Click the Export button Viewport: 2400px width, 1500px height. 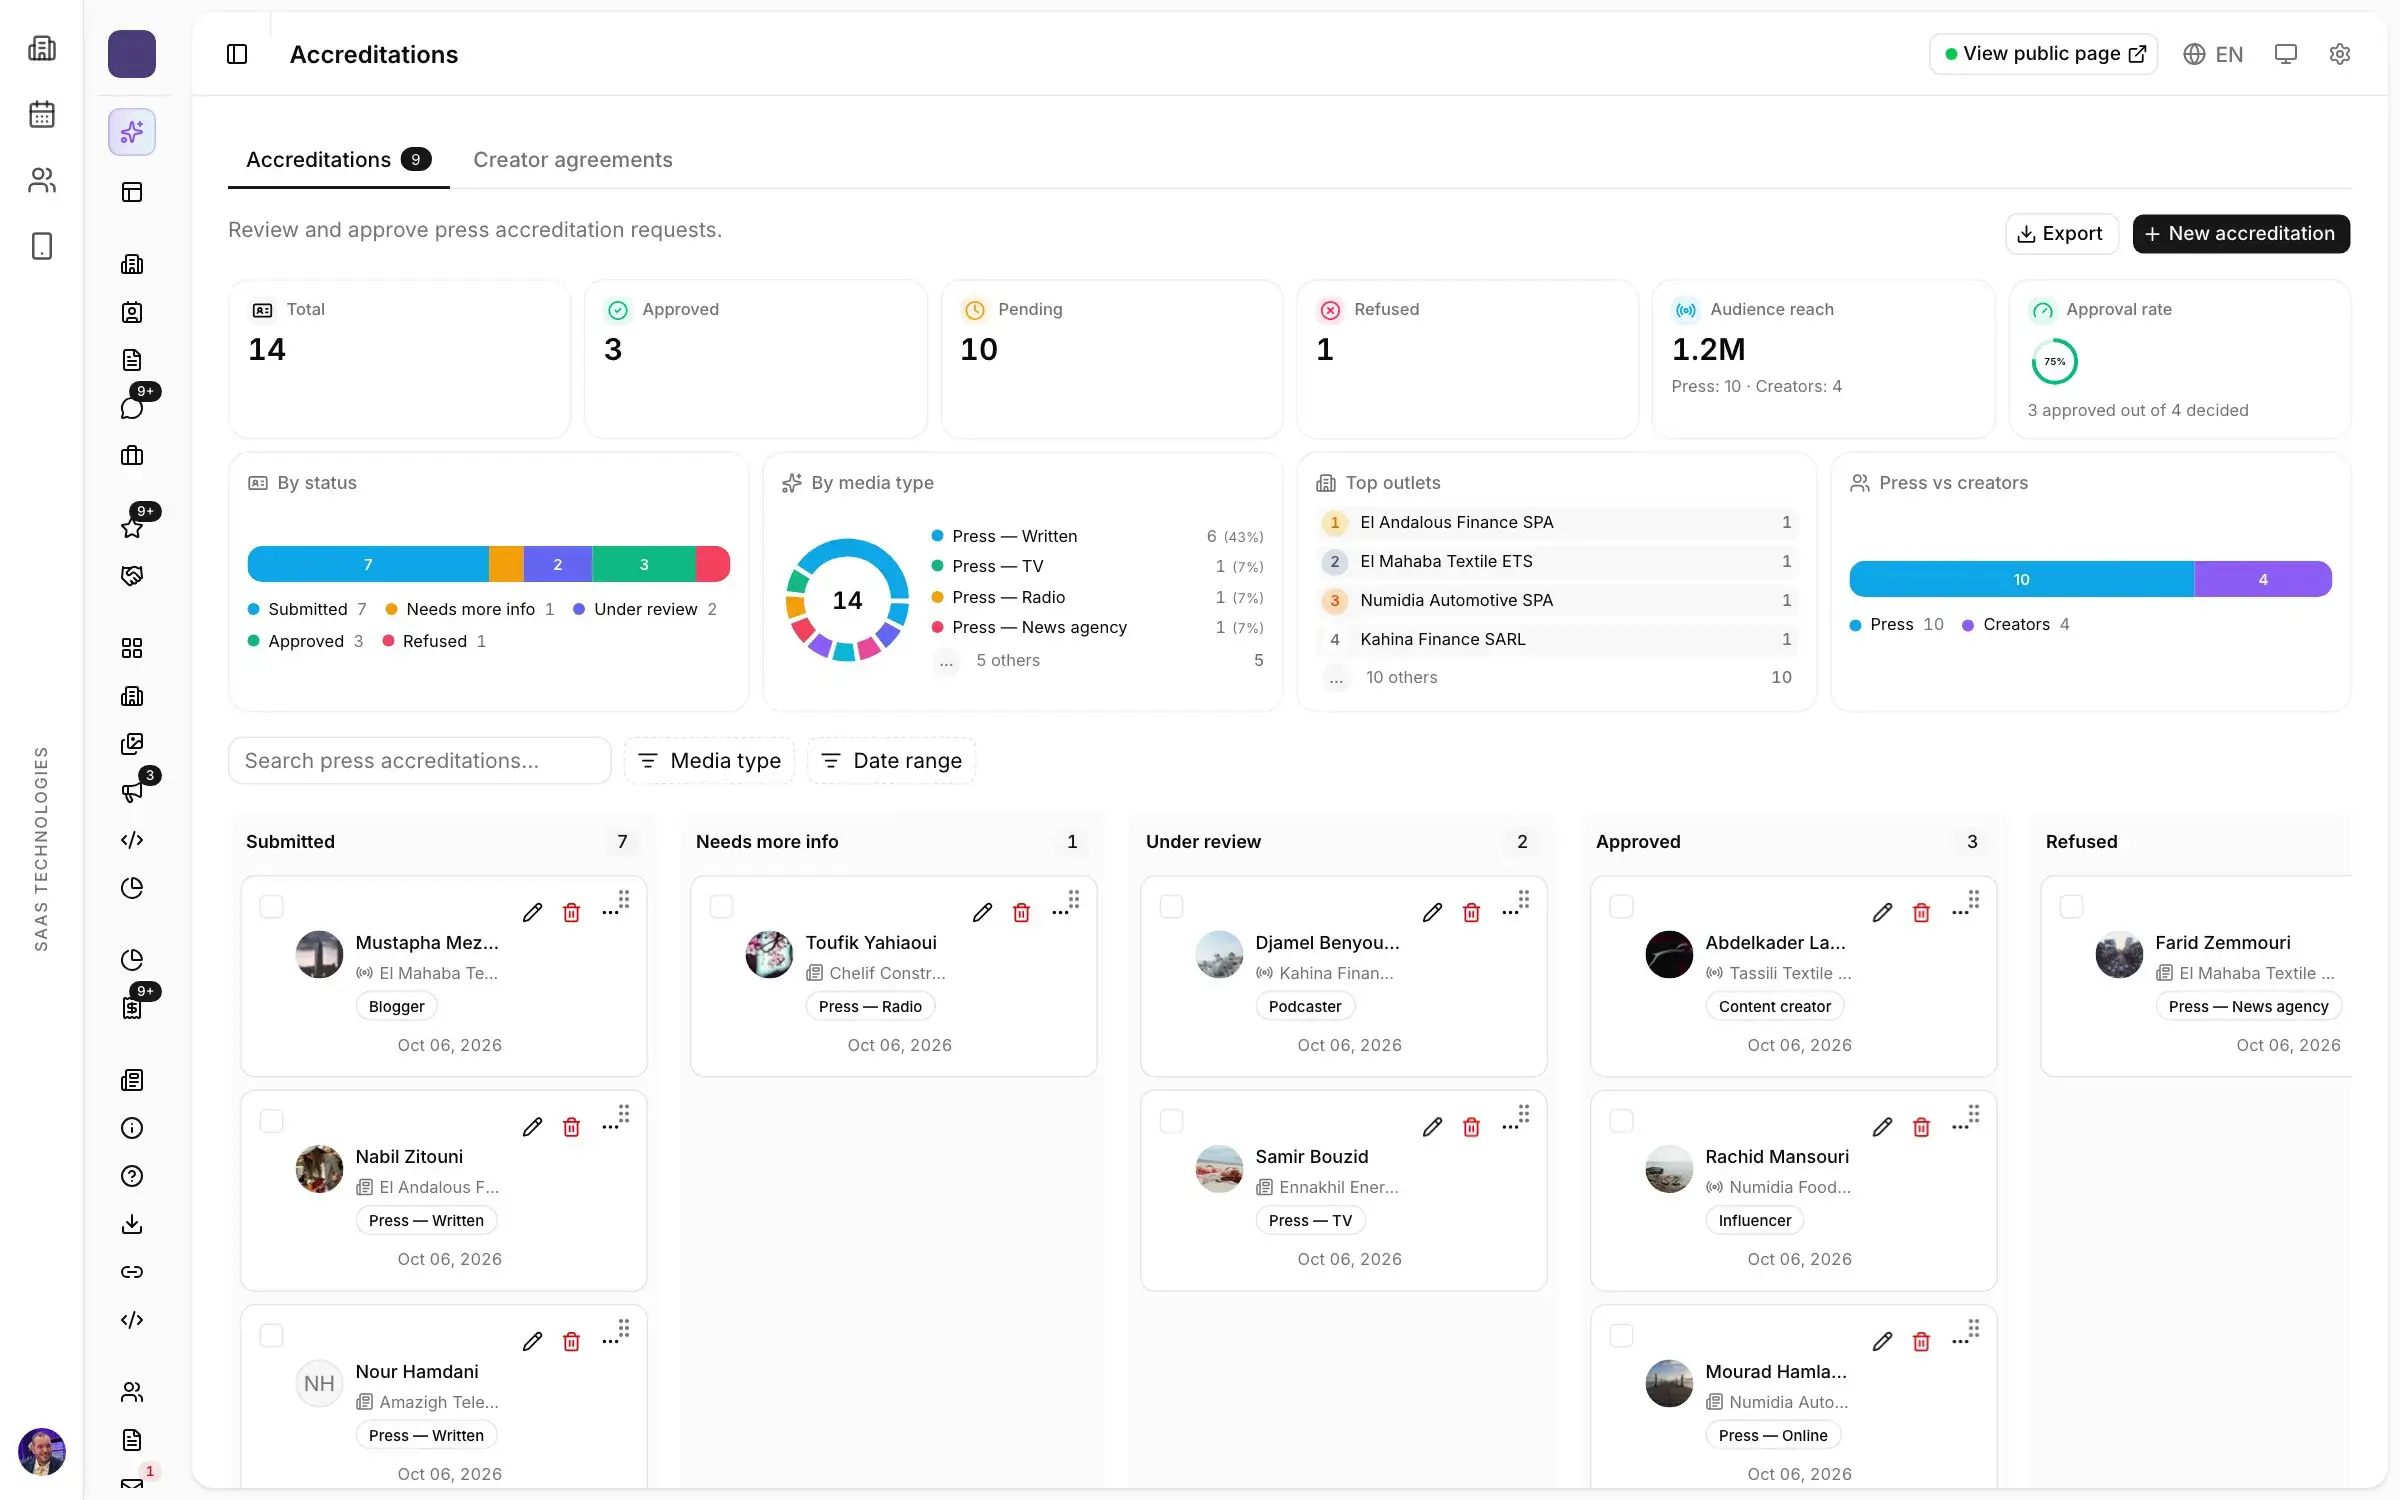tap(2061, 234)
